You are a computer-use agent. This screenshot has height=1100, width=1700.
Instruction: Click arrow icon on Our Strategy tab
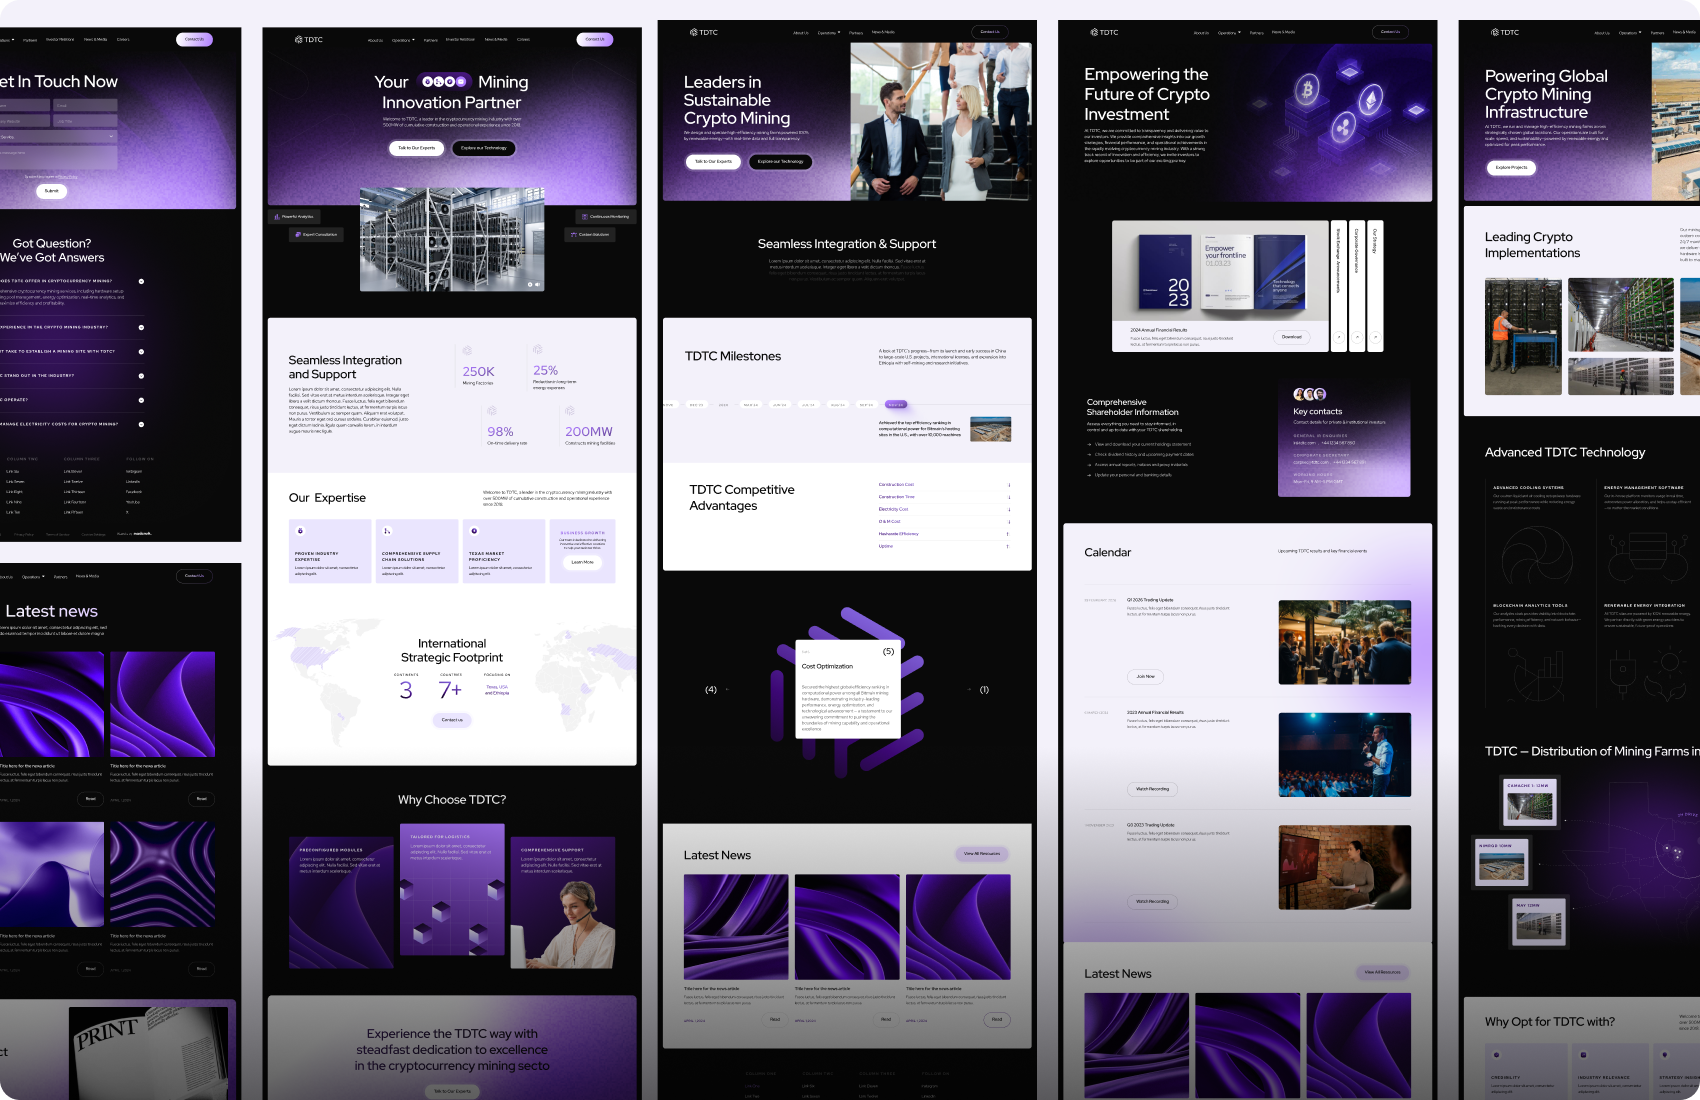point(1375,337)
